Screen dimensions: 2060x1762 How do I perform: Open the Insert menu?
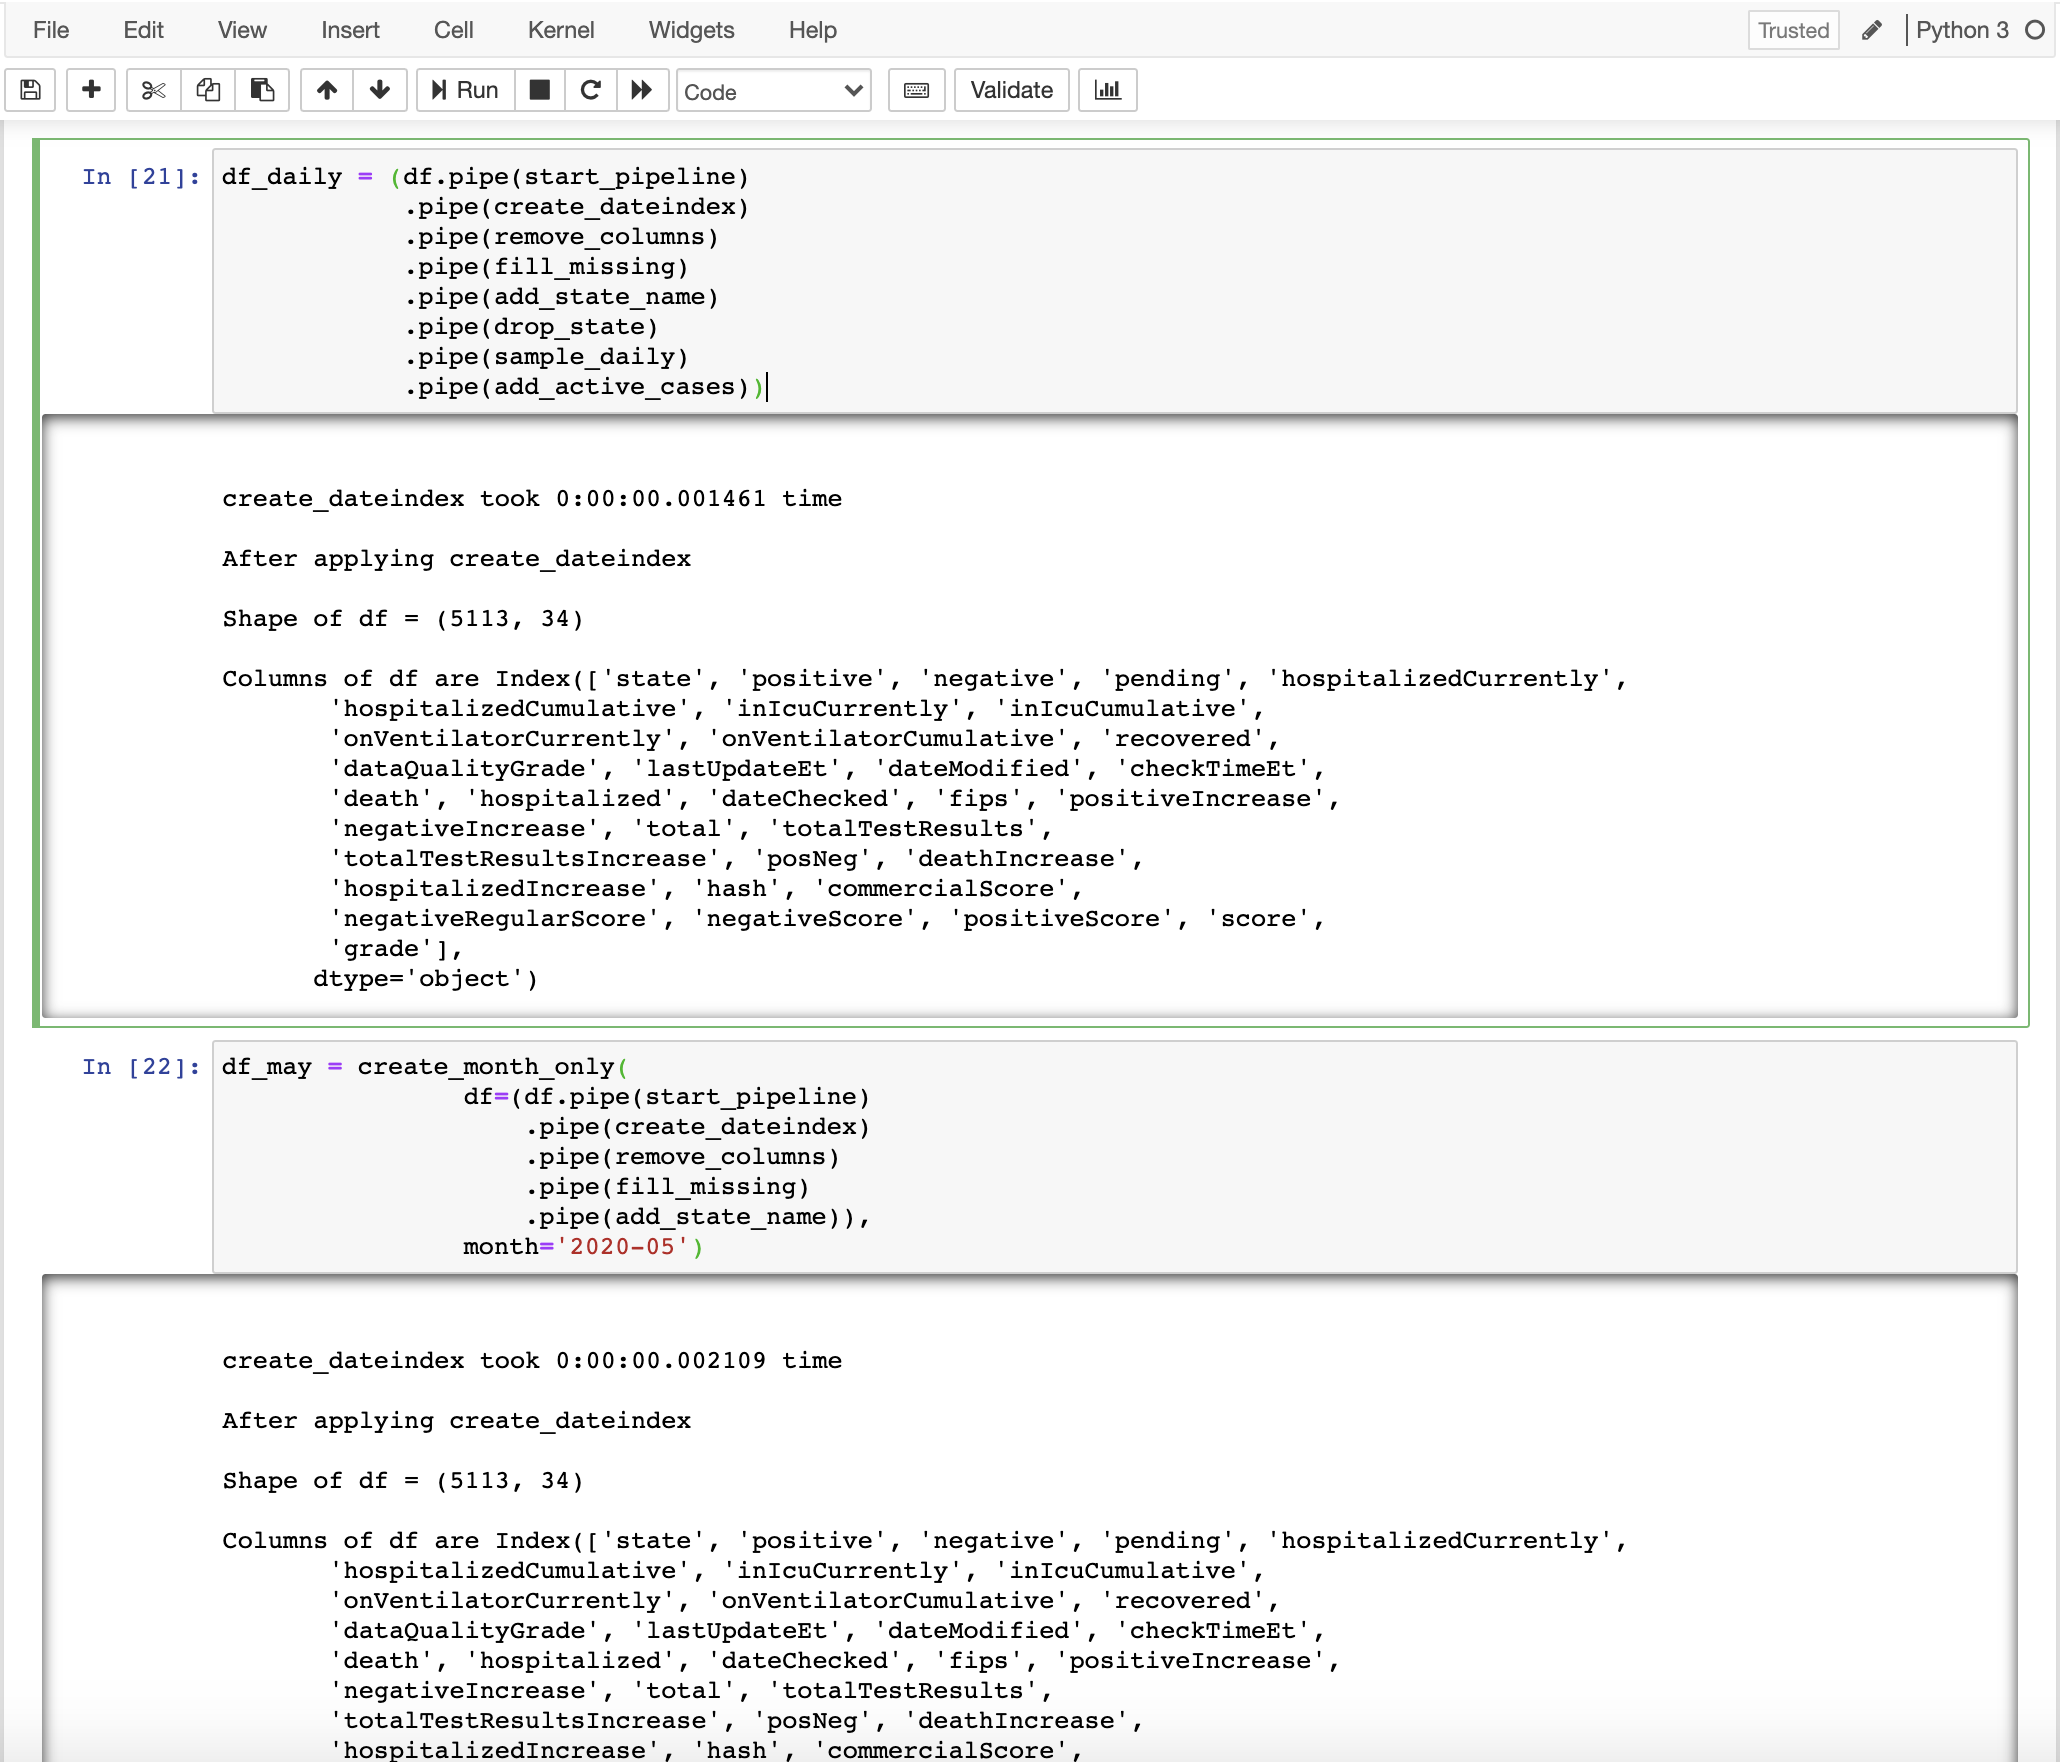pyautogui.click(x=348, y=28)
